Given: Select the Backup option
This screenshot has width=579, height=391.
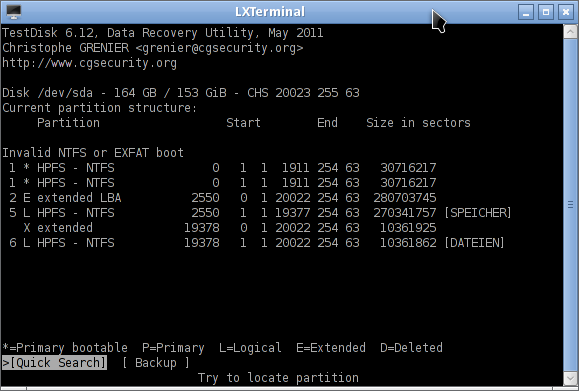Looking at the screenshot, I should tap(155, 363).
